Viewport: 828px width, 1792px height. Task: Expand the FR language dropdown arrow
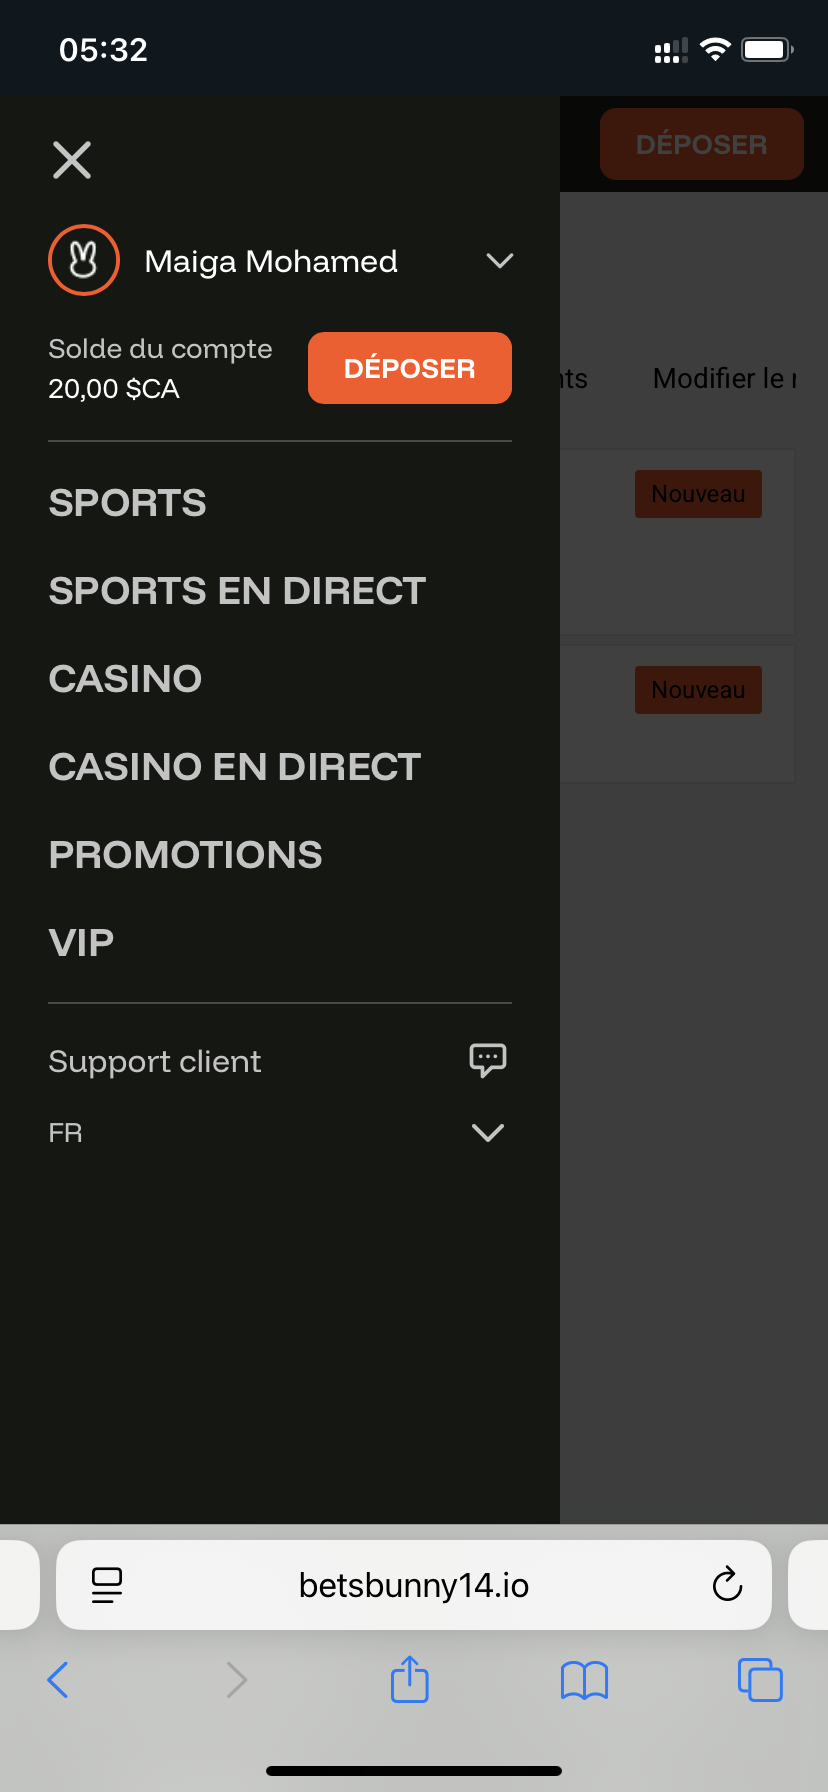click(x=488, y=1133)
